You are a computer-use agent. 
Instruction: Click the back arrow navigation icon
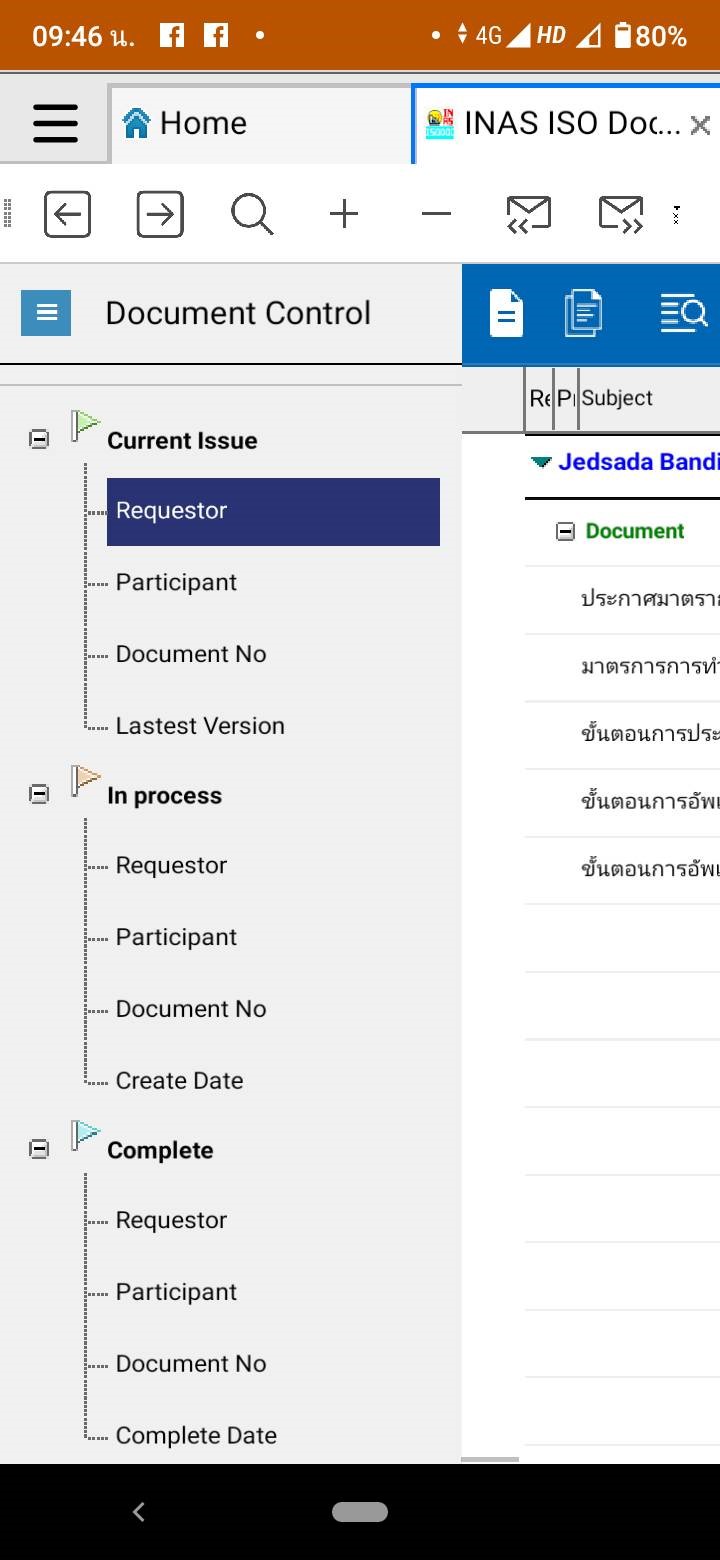[67, 214]
